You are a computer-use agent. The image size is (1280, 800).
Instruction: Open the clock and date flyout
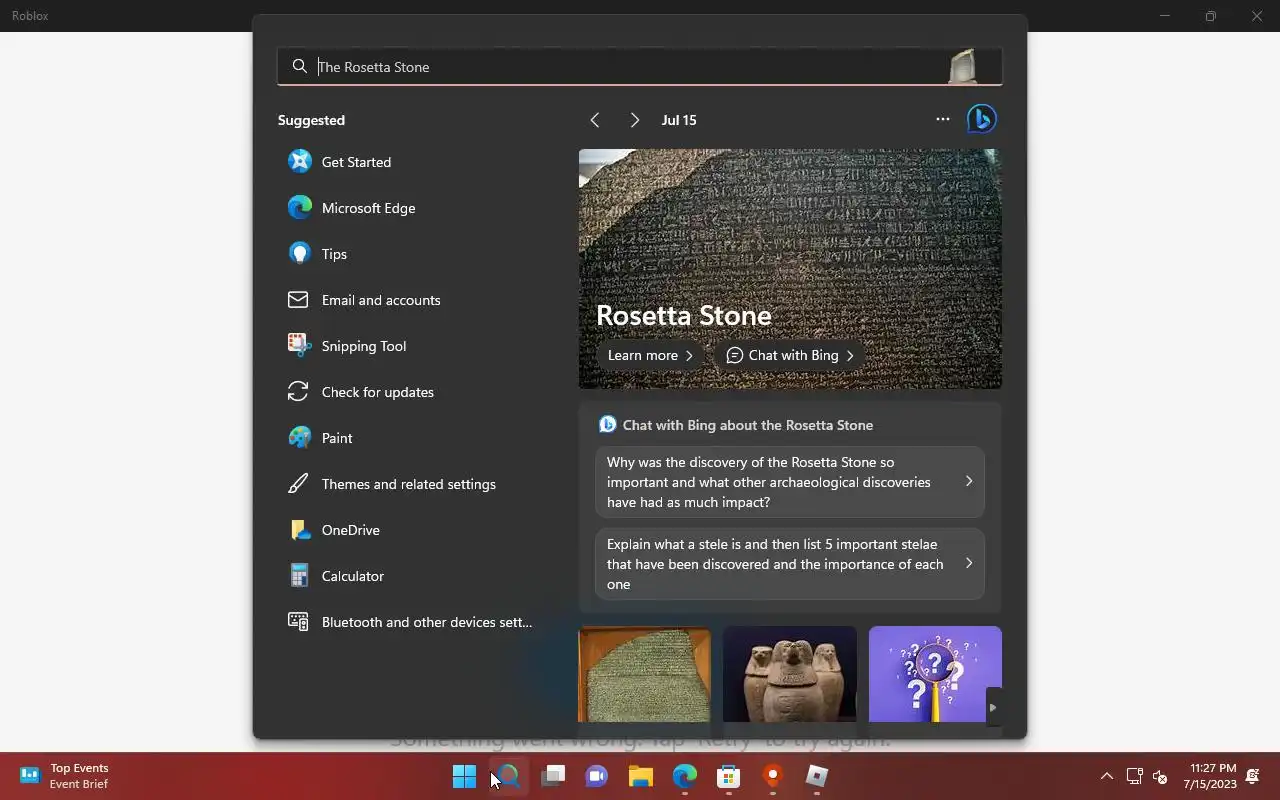(x=1212, y=776)
